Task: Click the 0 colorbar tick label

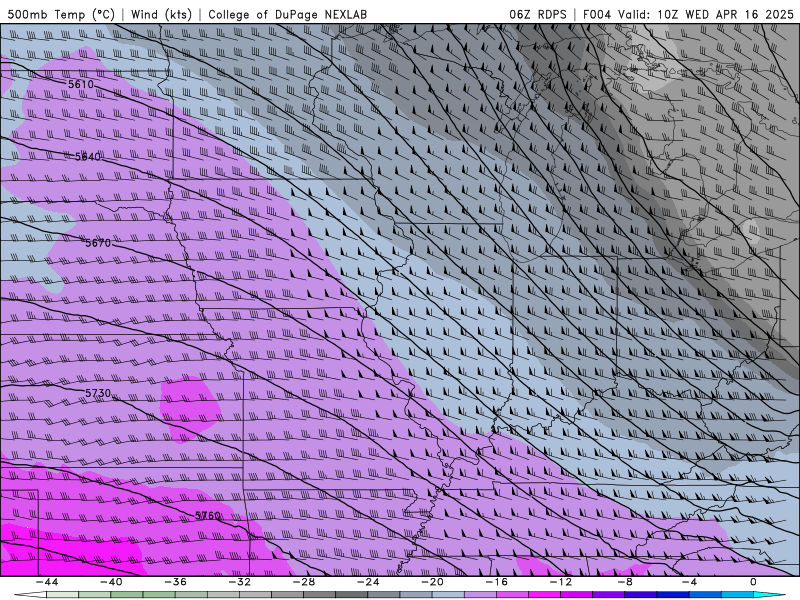Action: point(753,582)
